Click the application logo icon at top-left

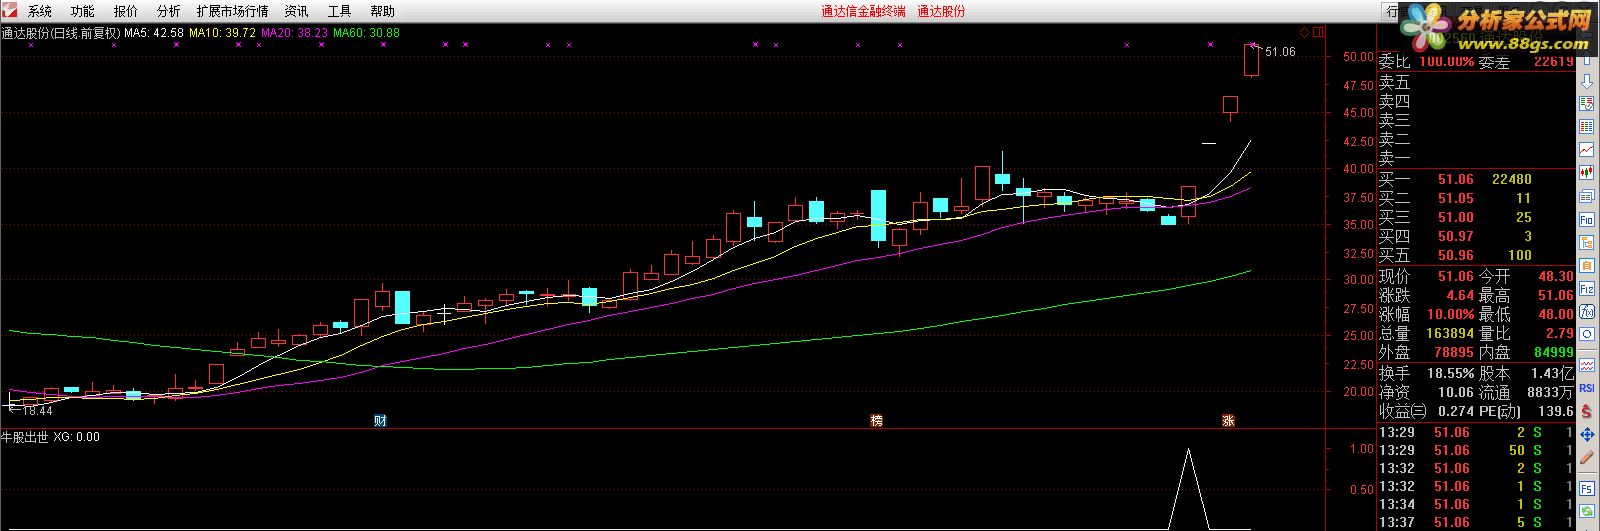coord(11,11)
